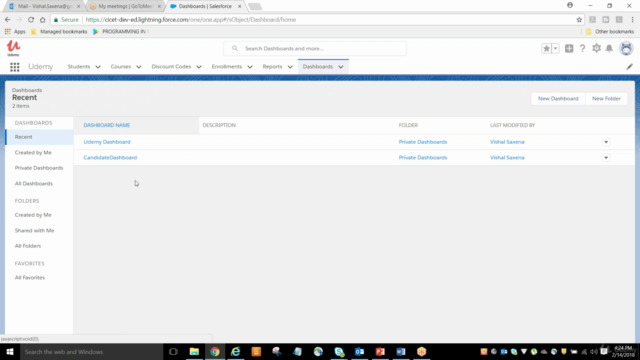The width and height of the screenshot is (640, 360).
Task: Click the browser back arrow
Action: click(7, 20)
